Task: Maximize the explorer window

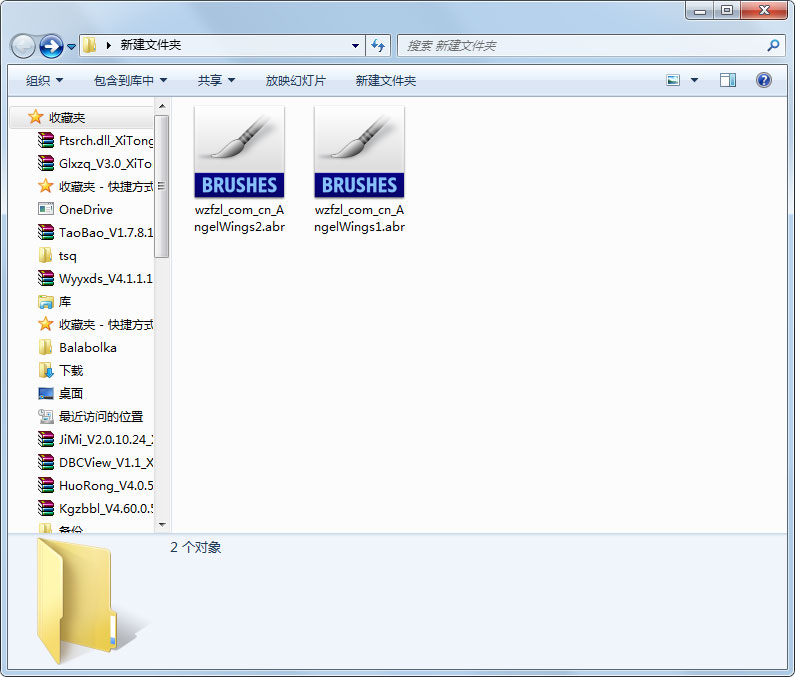Action: 727,10
